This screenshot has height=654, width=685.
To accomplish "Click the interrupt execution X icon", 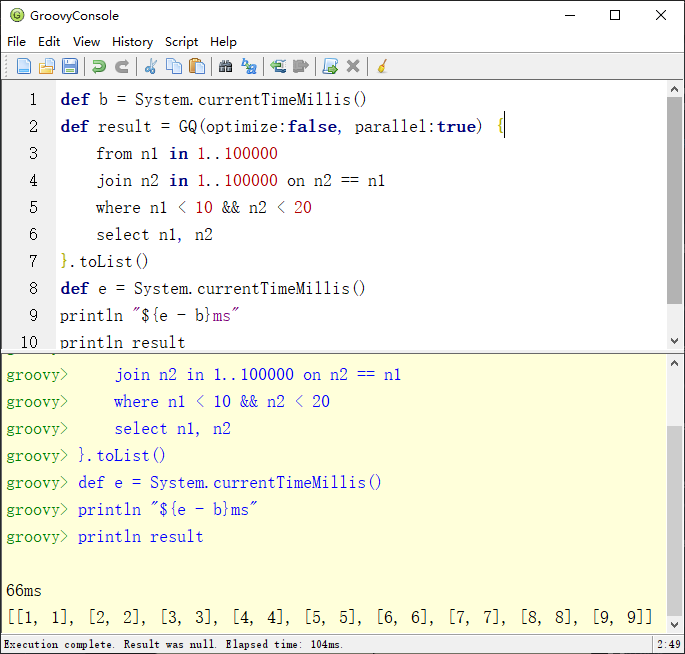I will coord(353,66).
